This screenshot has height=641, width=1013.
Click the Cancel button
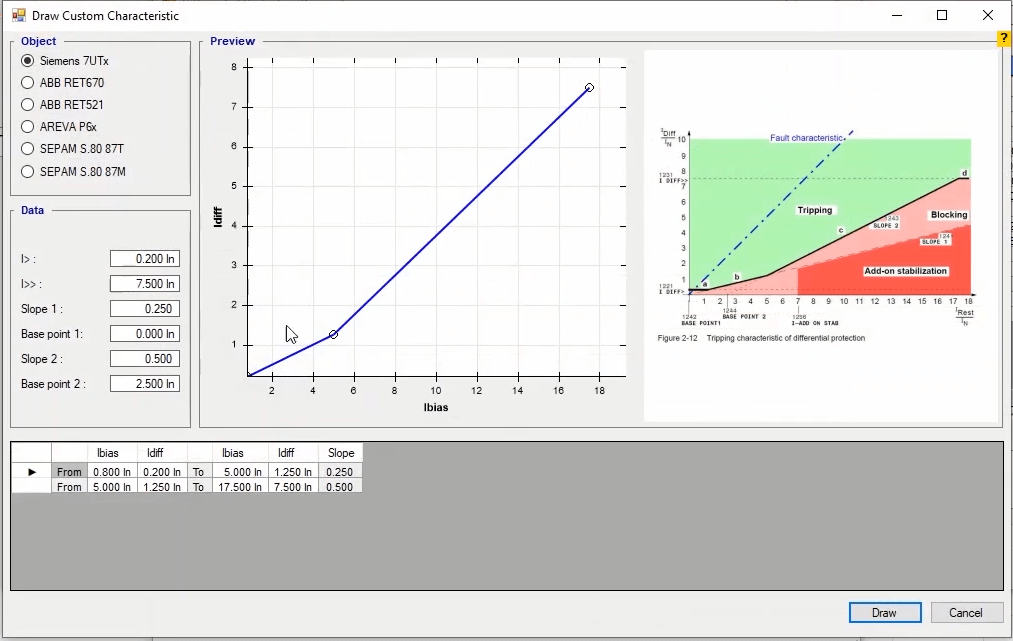pyautogui.click(x=966, y=613)
